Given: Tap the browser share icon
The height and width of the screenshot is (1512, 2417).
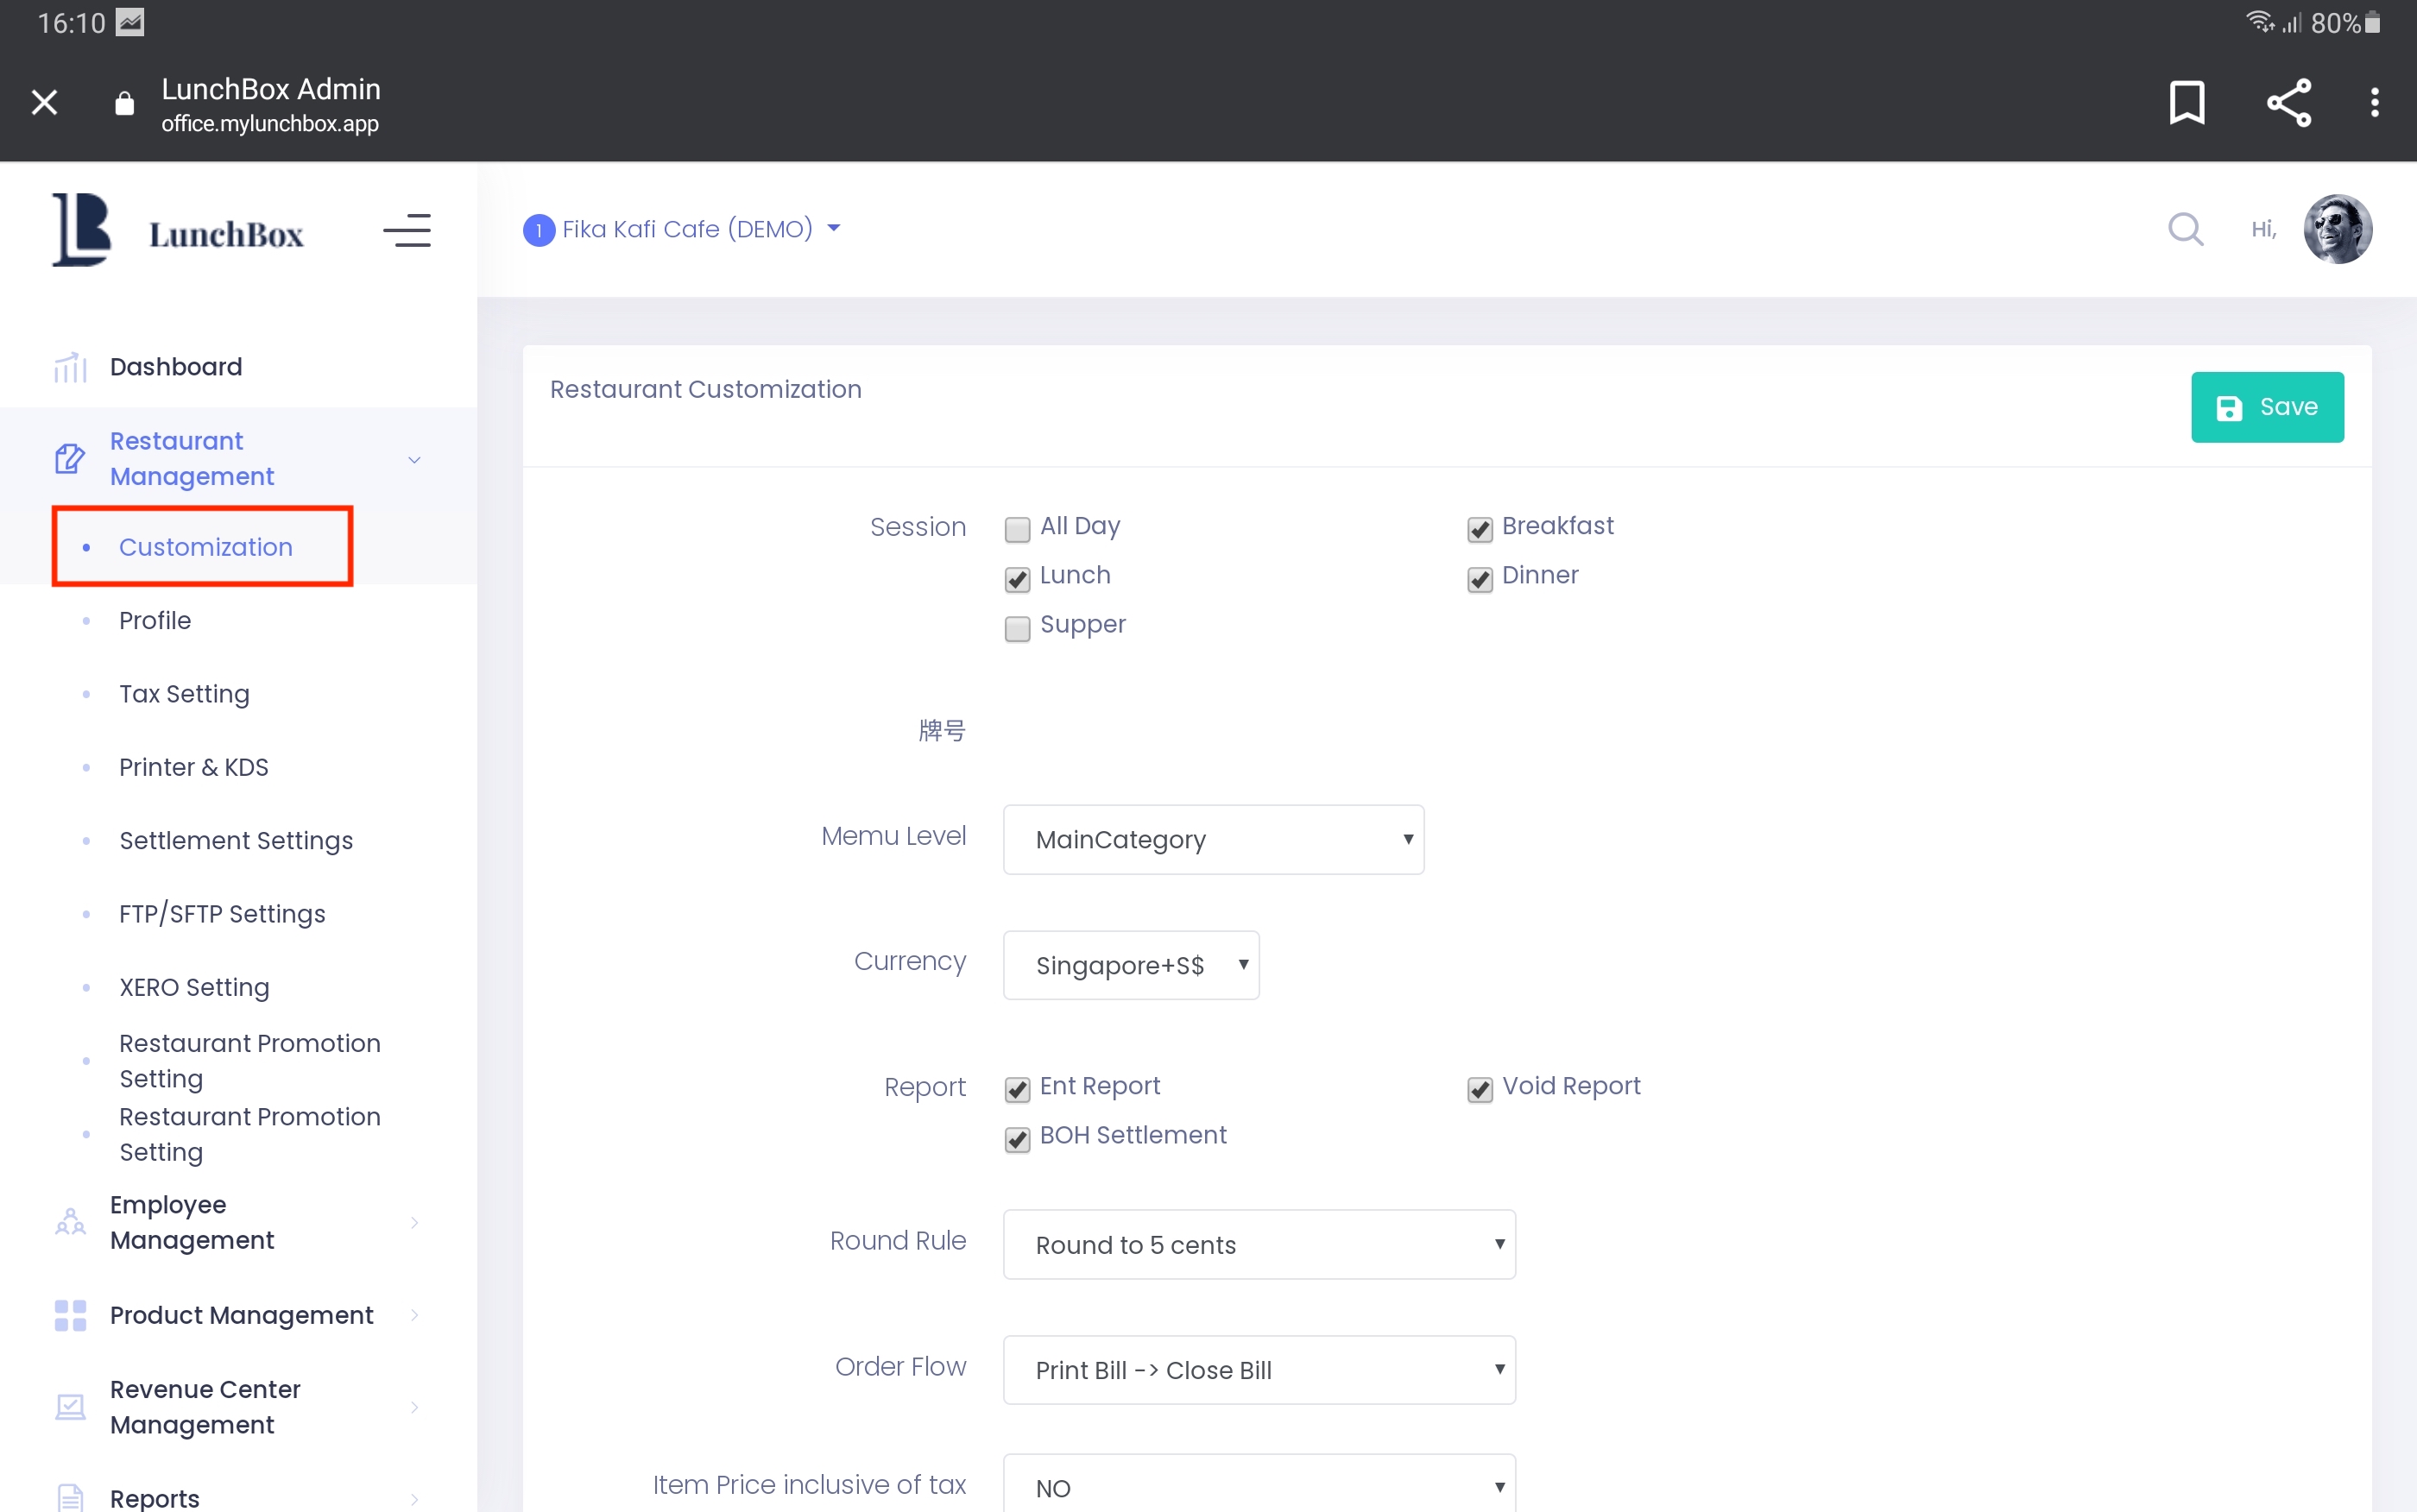Looking at the screenshot, I should (2288, 102).
